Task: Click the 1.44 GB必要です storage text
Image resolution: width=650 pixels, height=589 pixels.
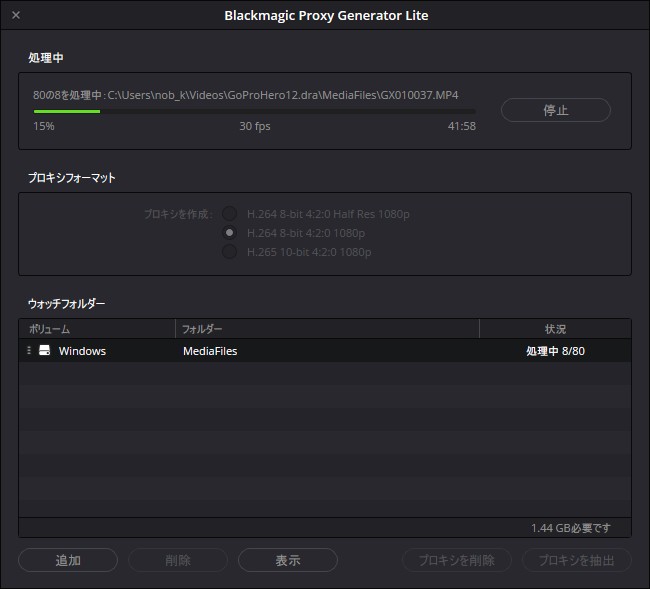Action: (571, 528)
